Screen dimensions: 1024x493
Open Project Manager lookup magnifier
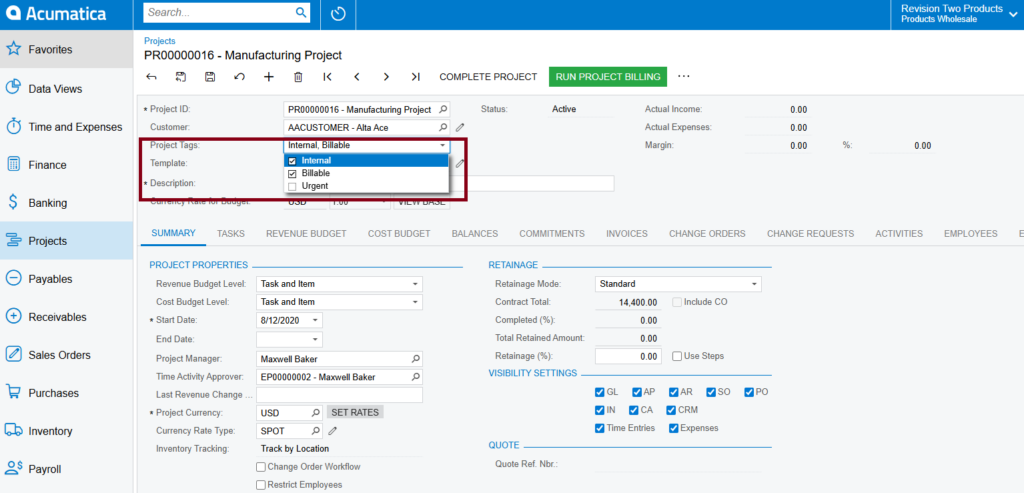pyautogui.click(x=415, y=359)
